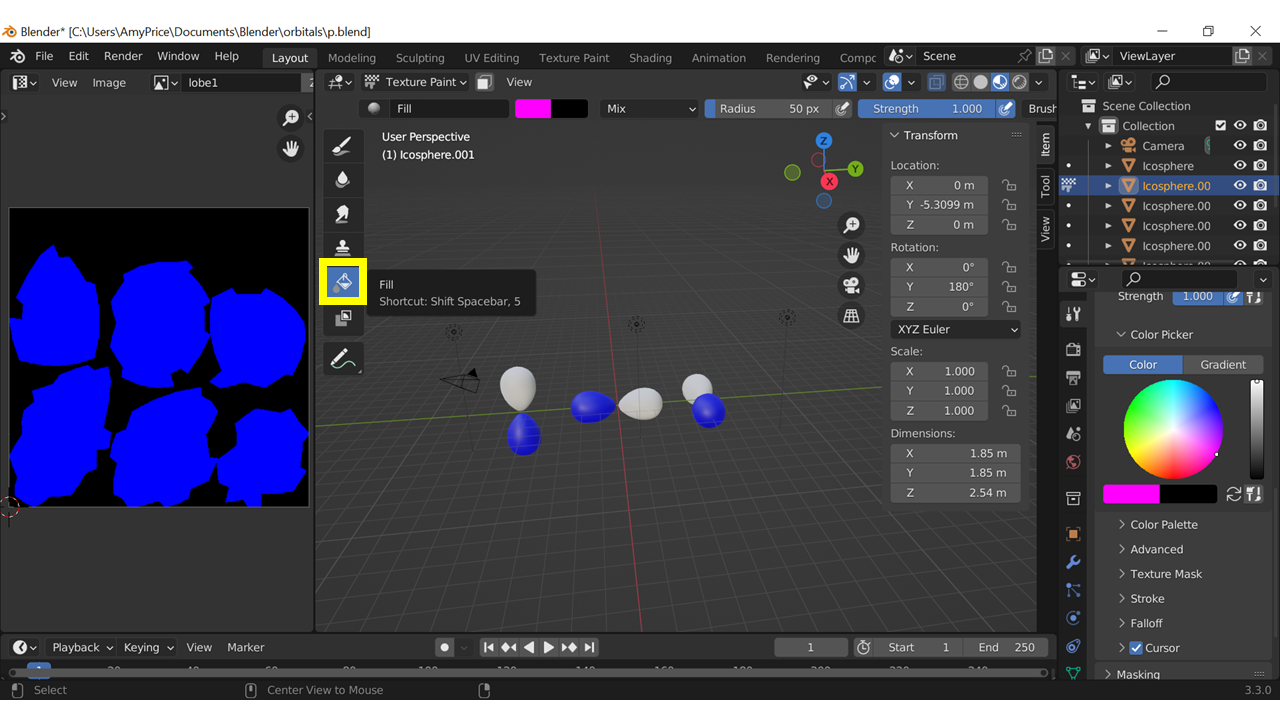Disable rendering for Icosphere camera icon
Screen dimensions: 1280x720
click(x=1260, y=166)
